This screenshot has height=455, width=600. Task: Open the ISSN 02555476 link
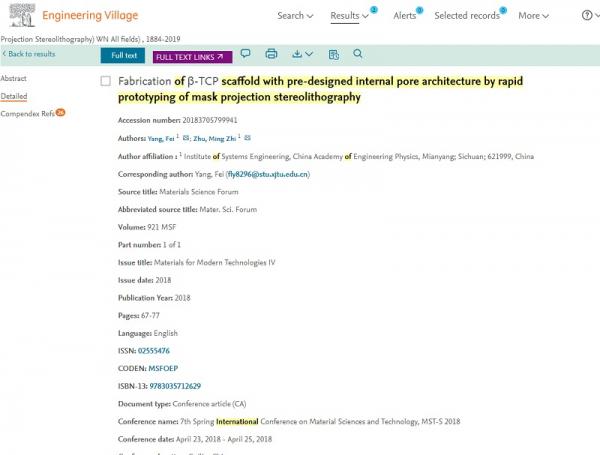pos(153,351)
